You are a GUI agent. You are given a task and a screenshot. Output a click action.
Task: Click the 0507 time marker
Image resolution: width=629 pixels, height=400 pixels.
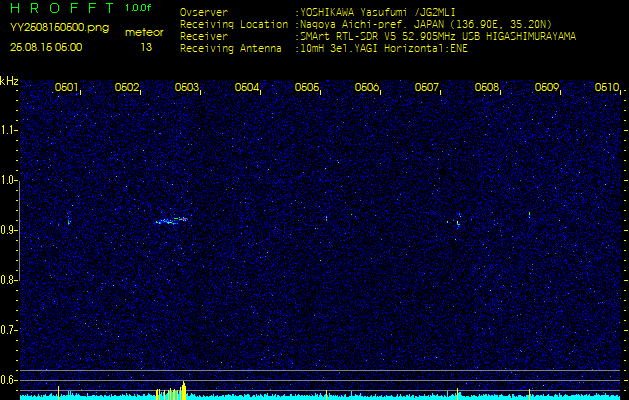tap(426, 87)
